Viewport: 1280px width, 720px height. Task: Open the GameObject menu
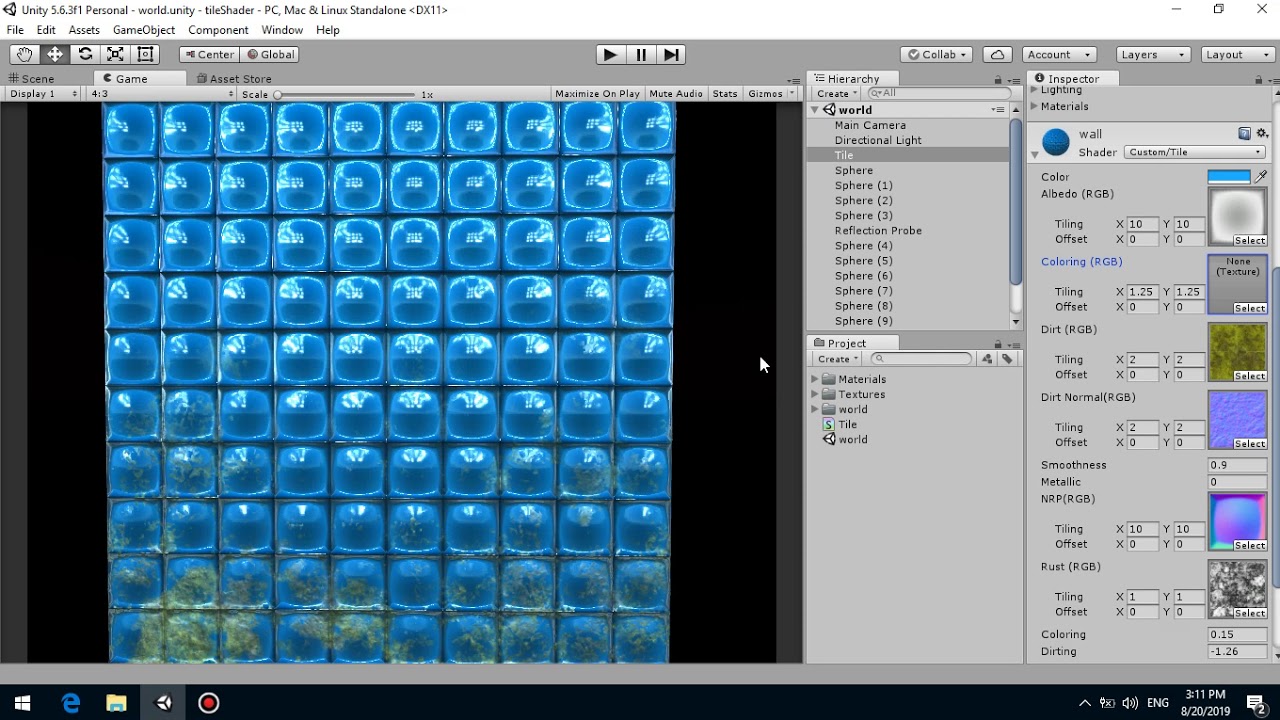coord(143,30)
